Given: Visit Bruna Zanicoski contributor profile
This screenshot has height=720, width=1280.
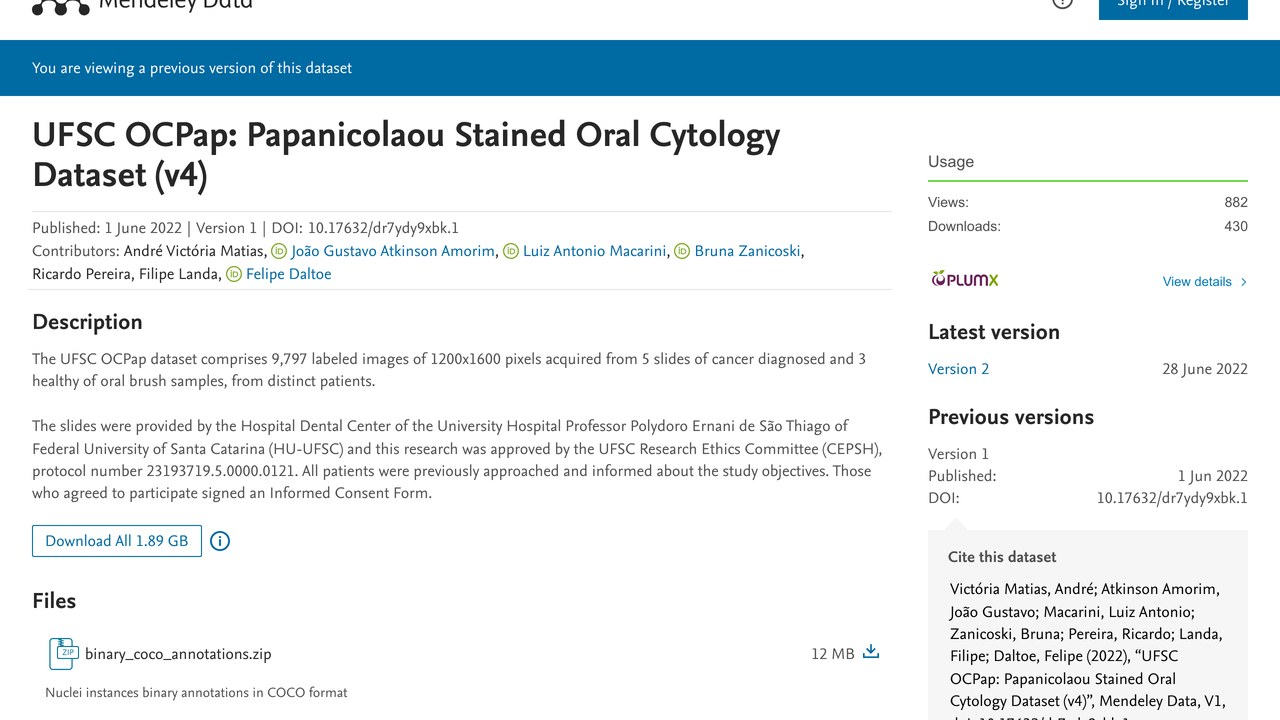Looking at the screenshot, I should pyautogui.click(x=747, y=251).
